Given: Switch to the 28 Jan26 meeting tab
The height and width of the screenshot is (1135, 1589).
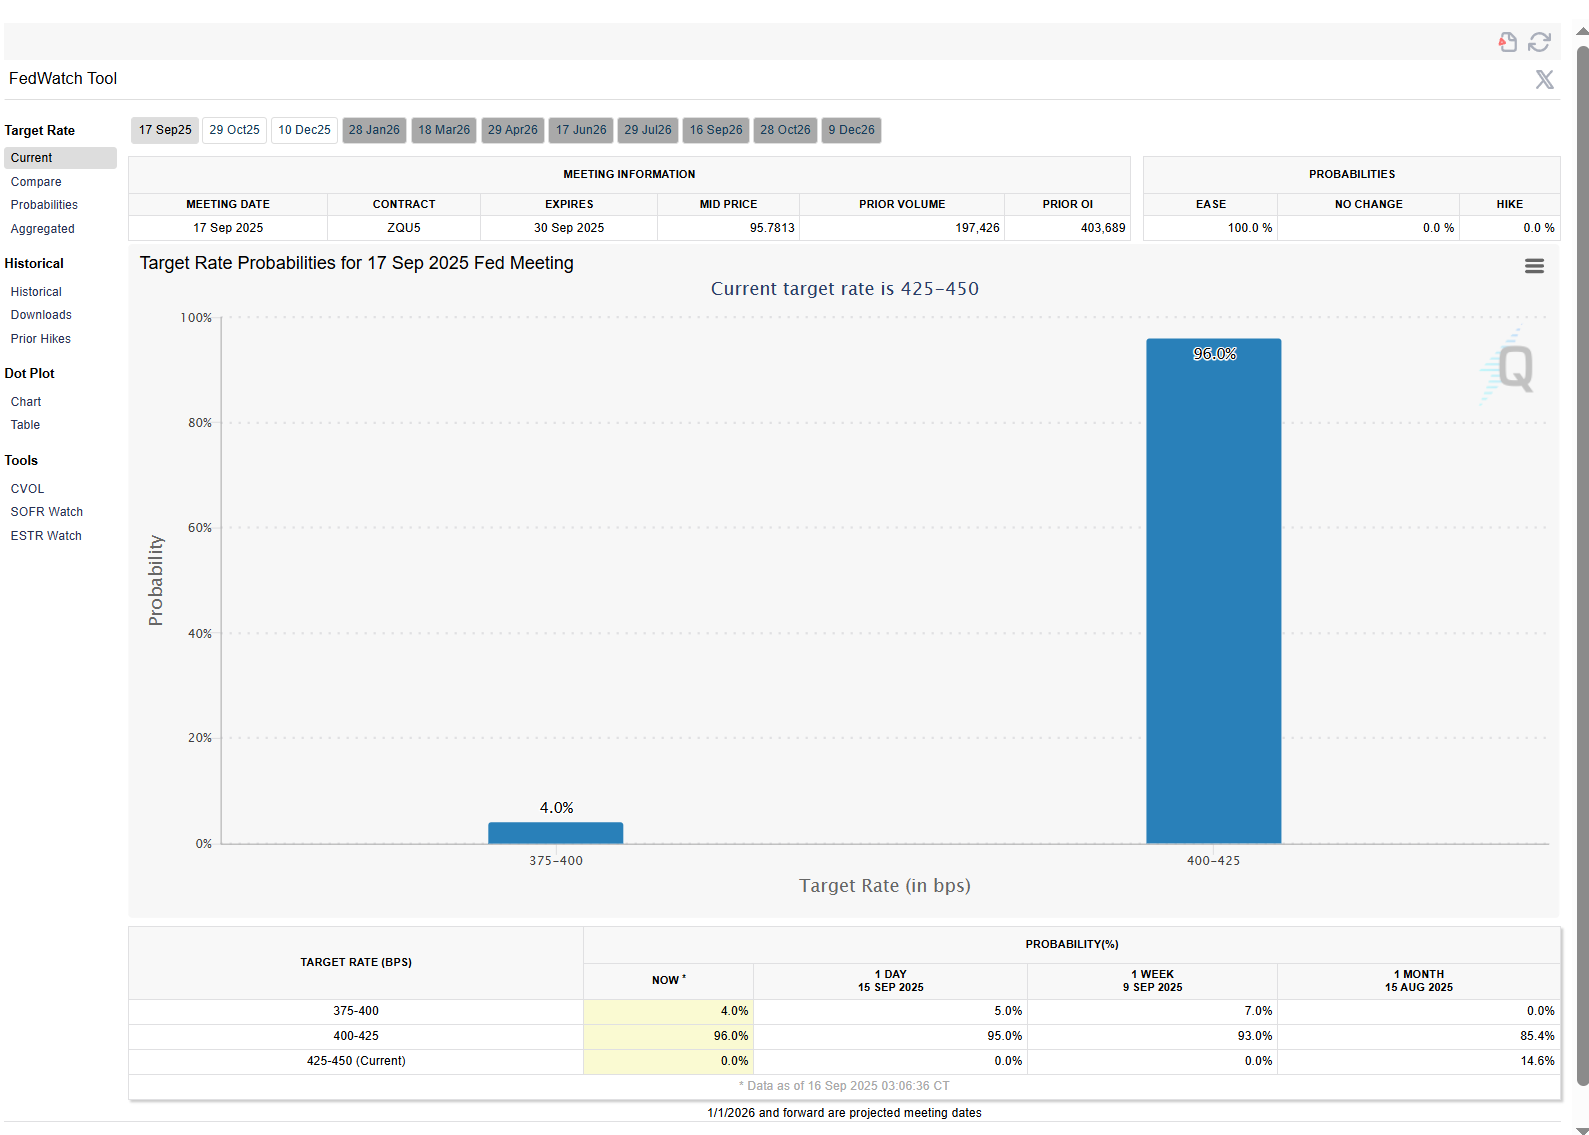Looking at the screenshot, I should click(374, 130).
